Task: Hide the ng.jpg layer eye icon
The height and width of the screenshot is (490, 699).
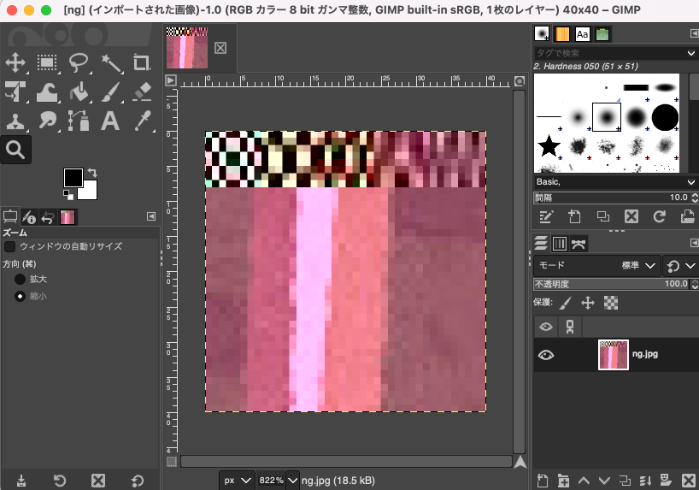Action: tap(546, 355)
